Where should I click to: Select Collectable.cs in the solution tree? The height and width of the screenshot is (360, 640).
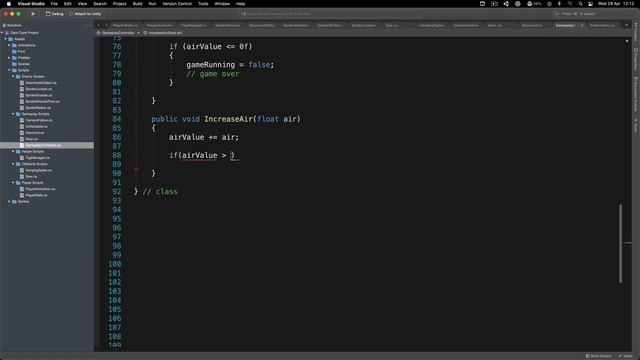click(36, 127)
